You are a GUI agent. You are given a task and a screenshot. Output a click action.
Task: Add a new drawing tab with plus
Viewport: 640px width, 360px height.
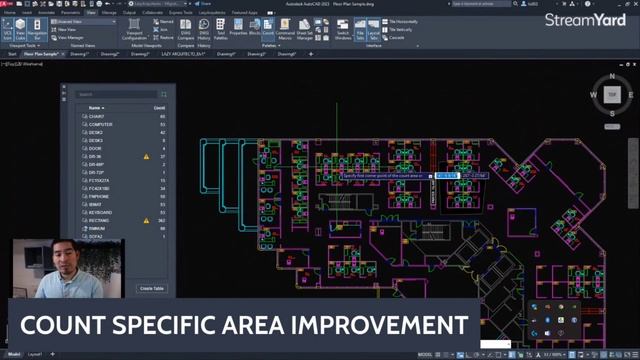pyautogui.click(x=311, y=54)
